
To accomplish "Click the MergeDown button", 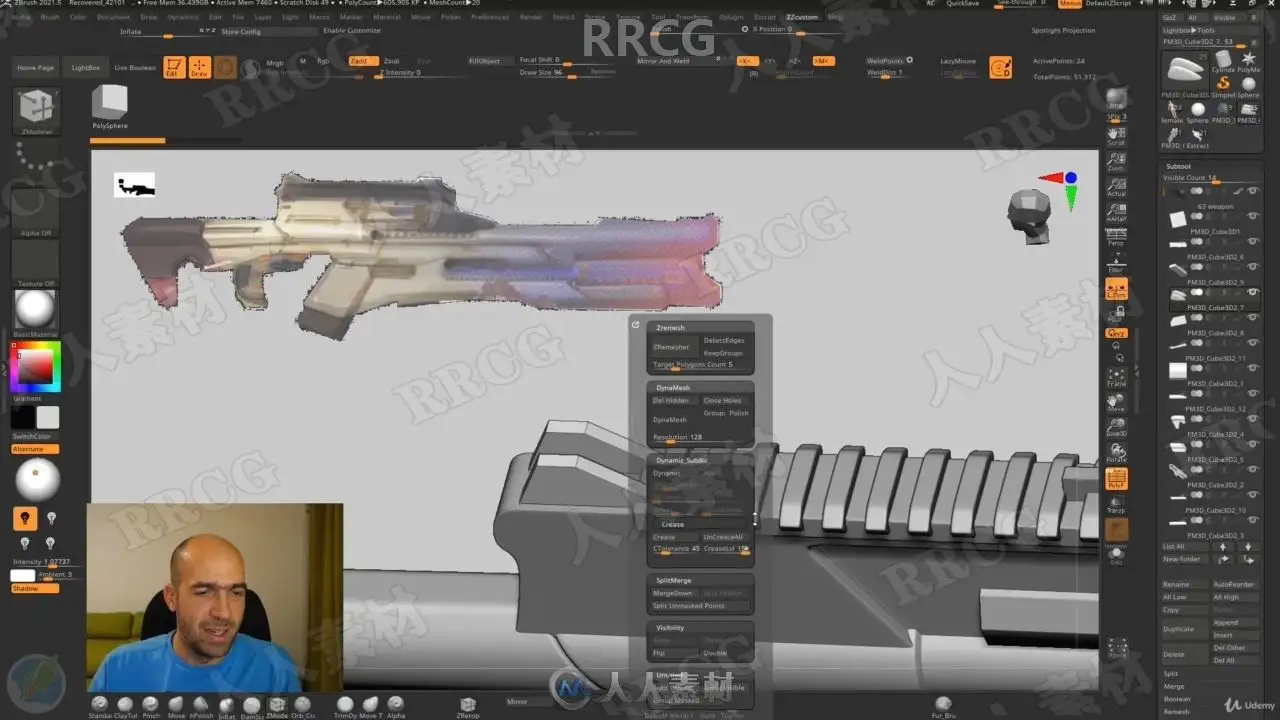I will pyautogui.click(x=673, y=593).
